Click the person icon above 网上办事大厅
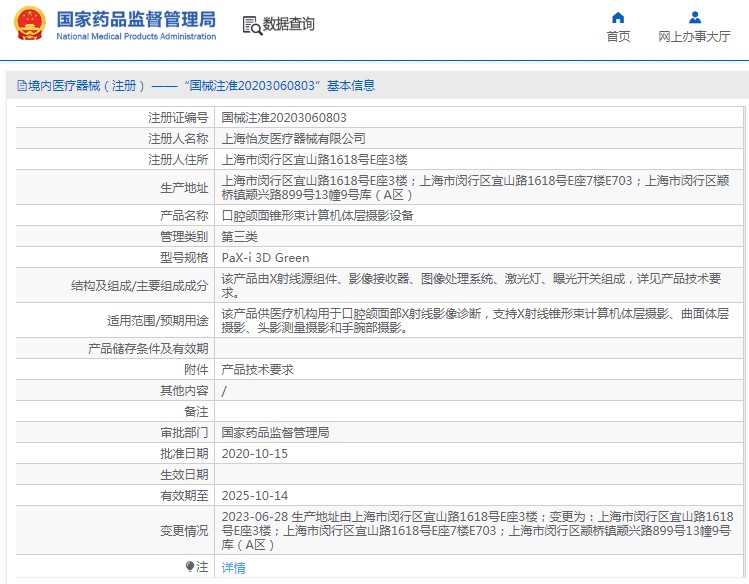The width and height of the screenshot is (749, 584). (x=694, y=17)
